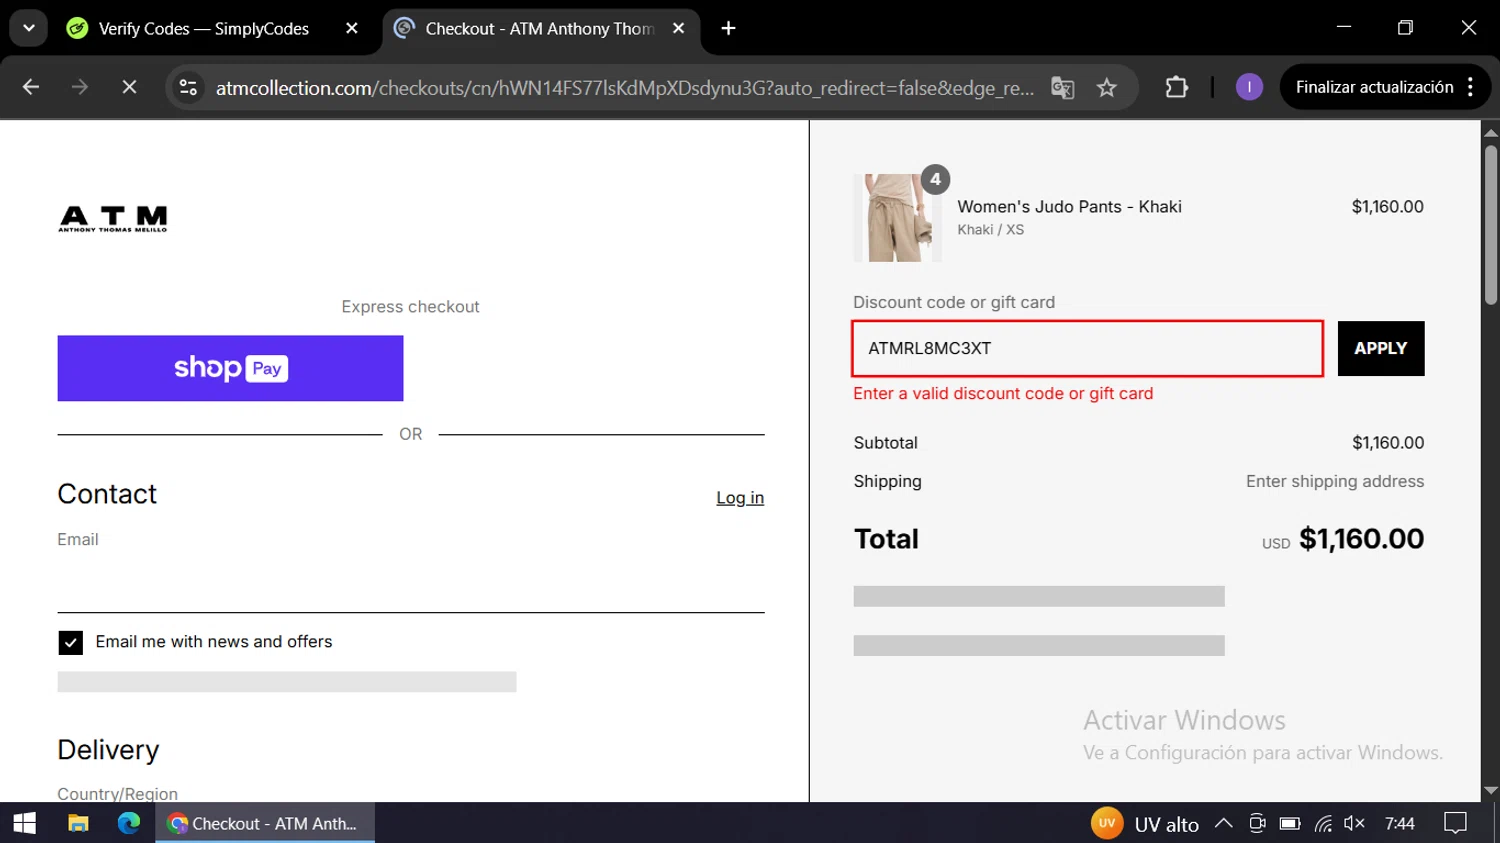Follow the Log in link

point(740,498)
